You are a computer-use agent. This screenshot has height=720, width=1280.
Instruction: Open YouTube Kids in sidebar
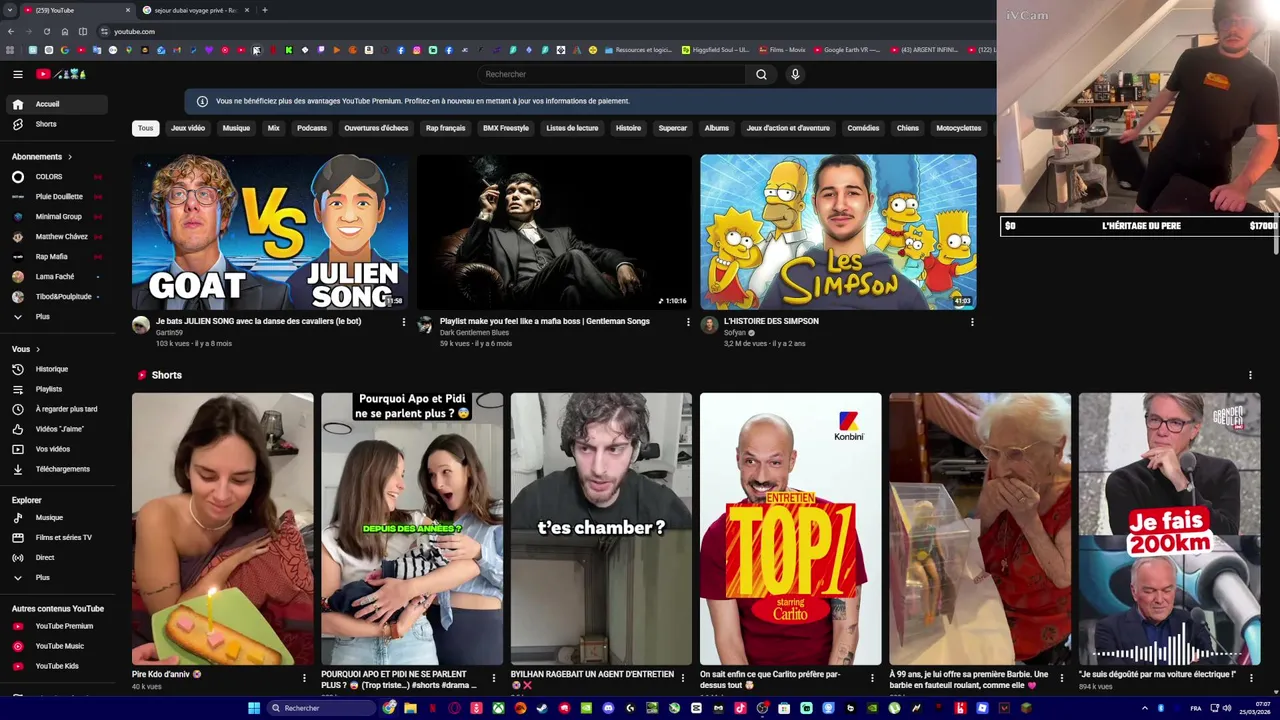tap(58, 666)
